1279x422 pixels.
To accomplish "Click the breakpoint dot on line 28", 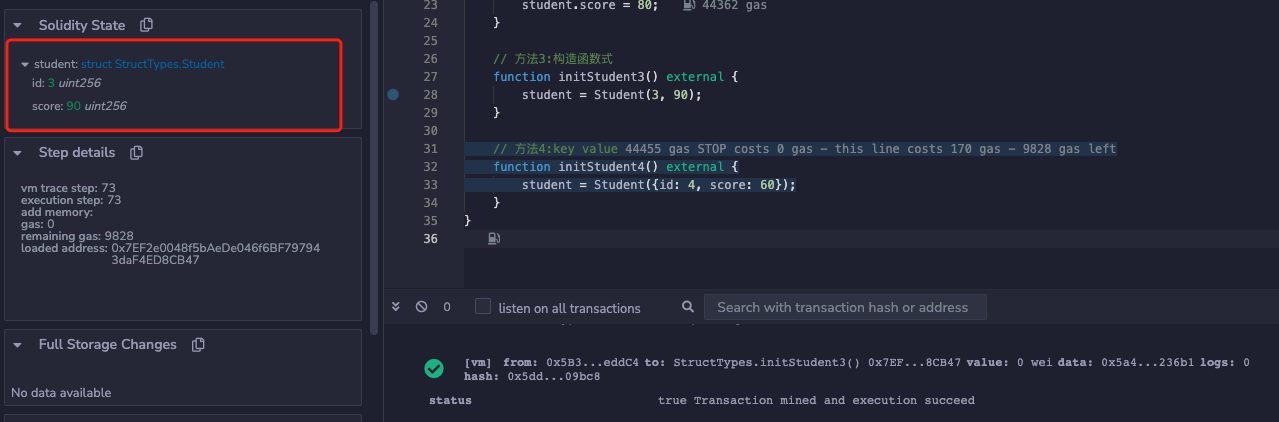I will point(393,95).
